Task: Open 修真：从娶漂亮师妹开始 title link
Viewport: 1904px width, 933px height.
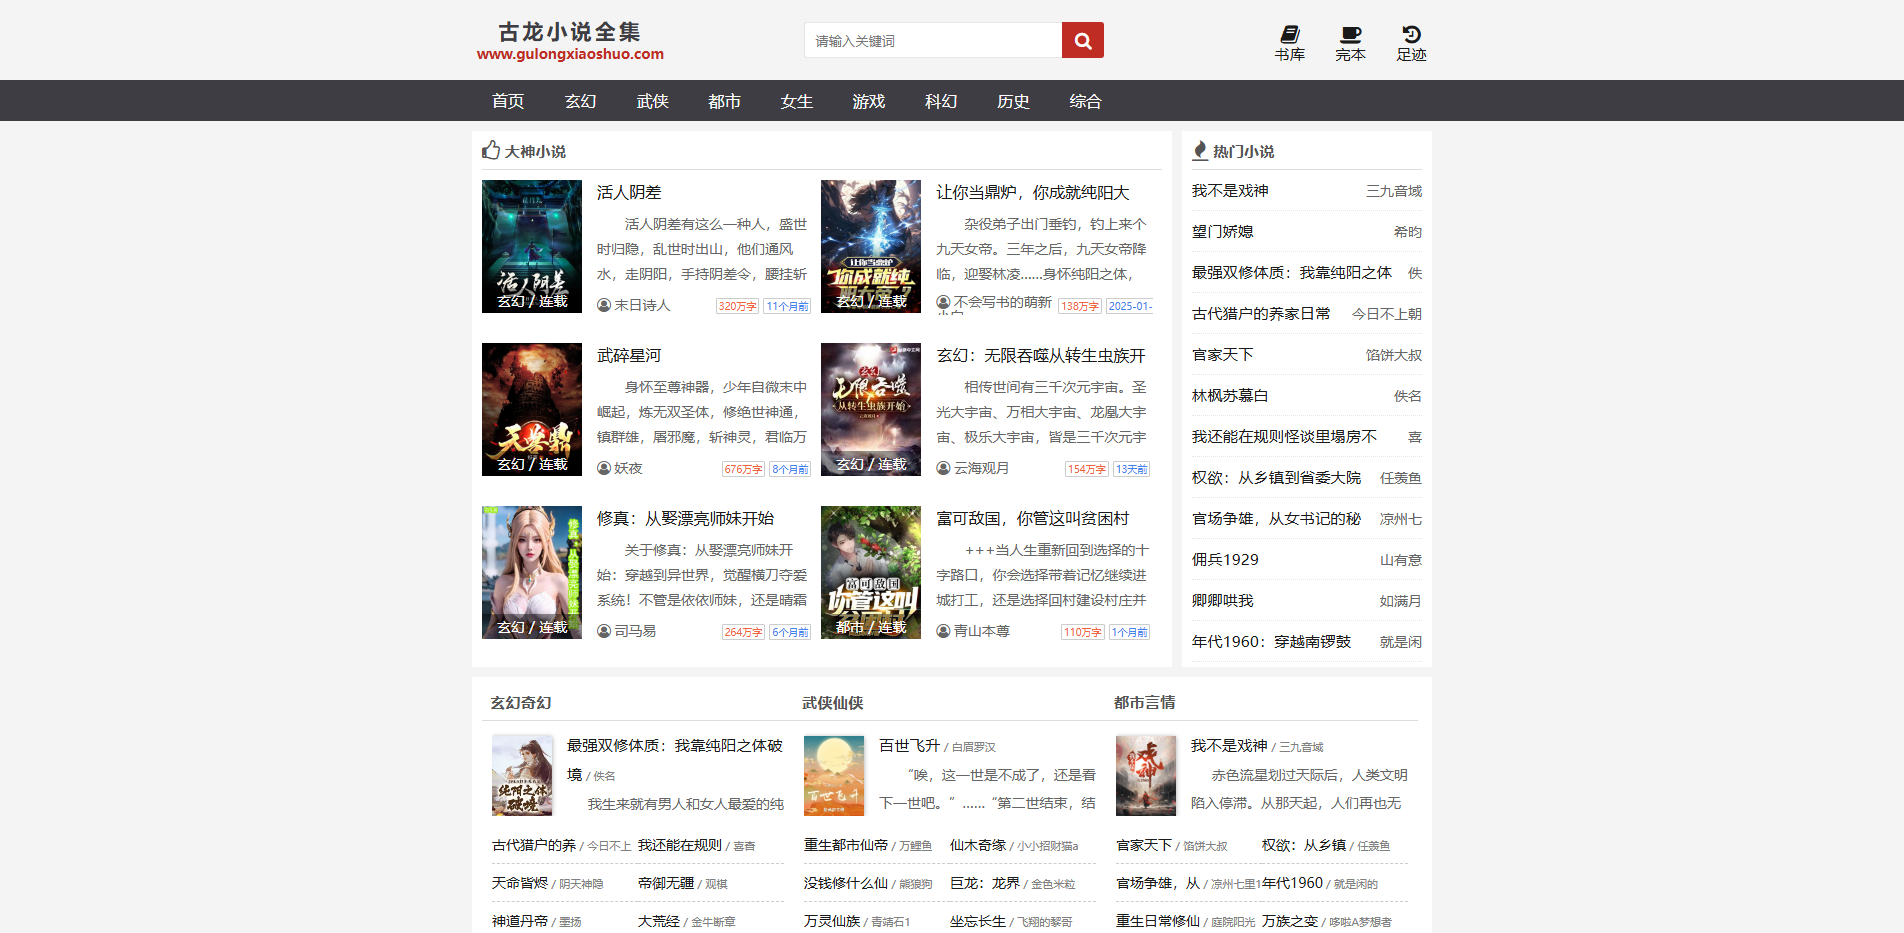Action: [x=685, y=519]
